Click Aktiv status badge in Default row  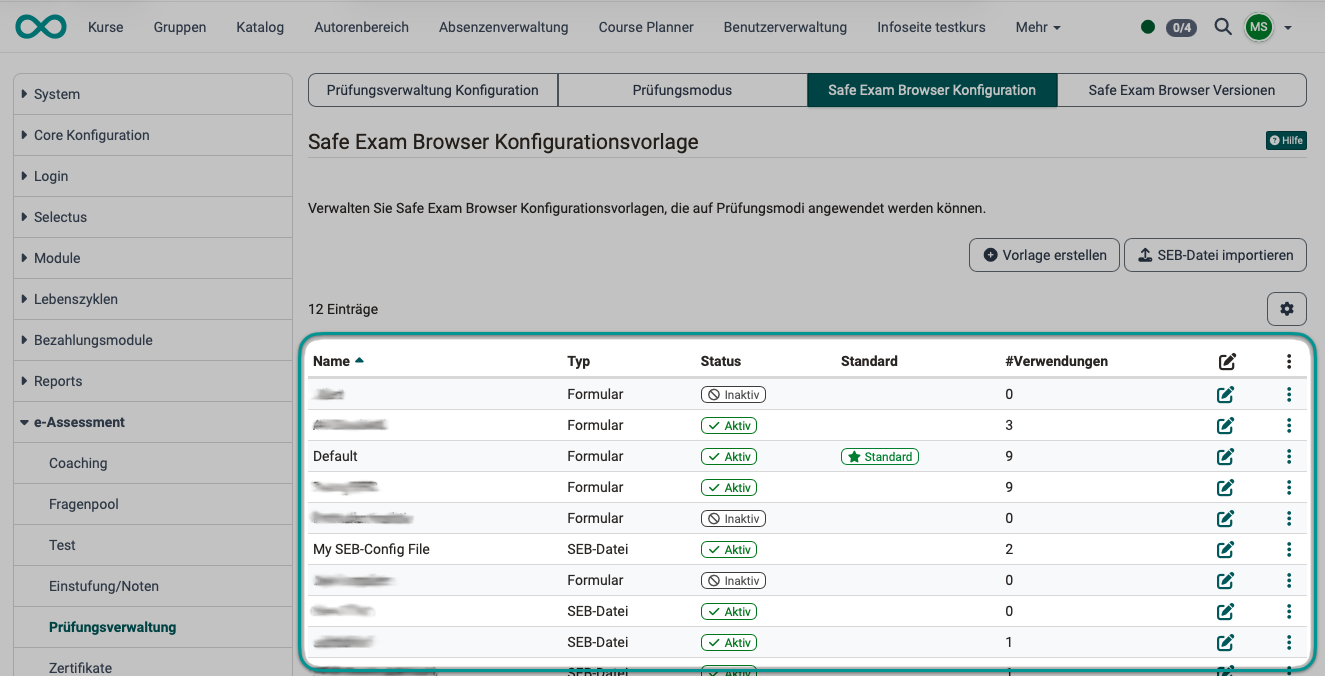pos(729,457)
